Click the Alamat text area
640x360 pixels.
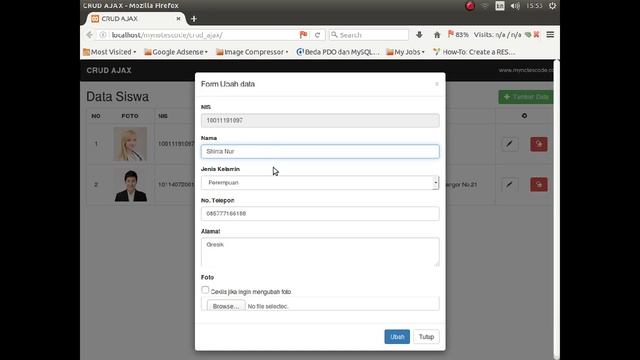coord(320,252)
